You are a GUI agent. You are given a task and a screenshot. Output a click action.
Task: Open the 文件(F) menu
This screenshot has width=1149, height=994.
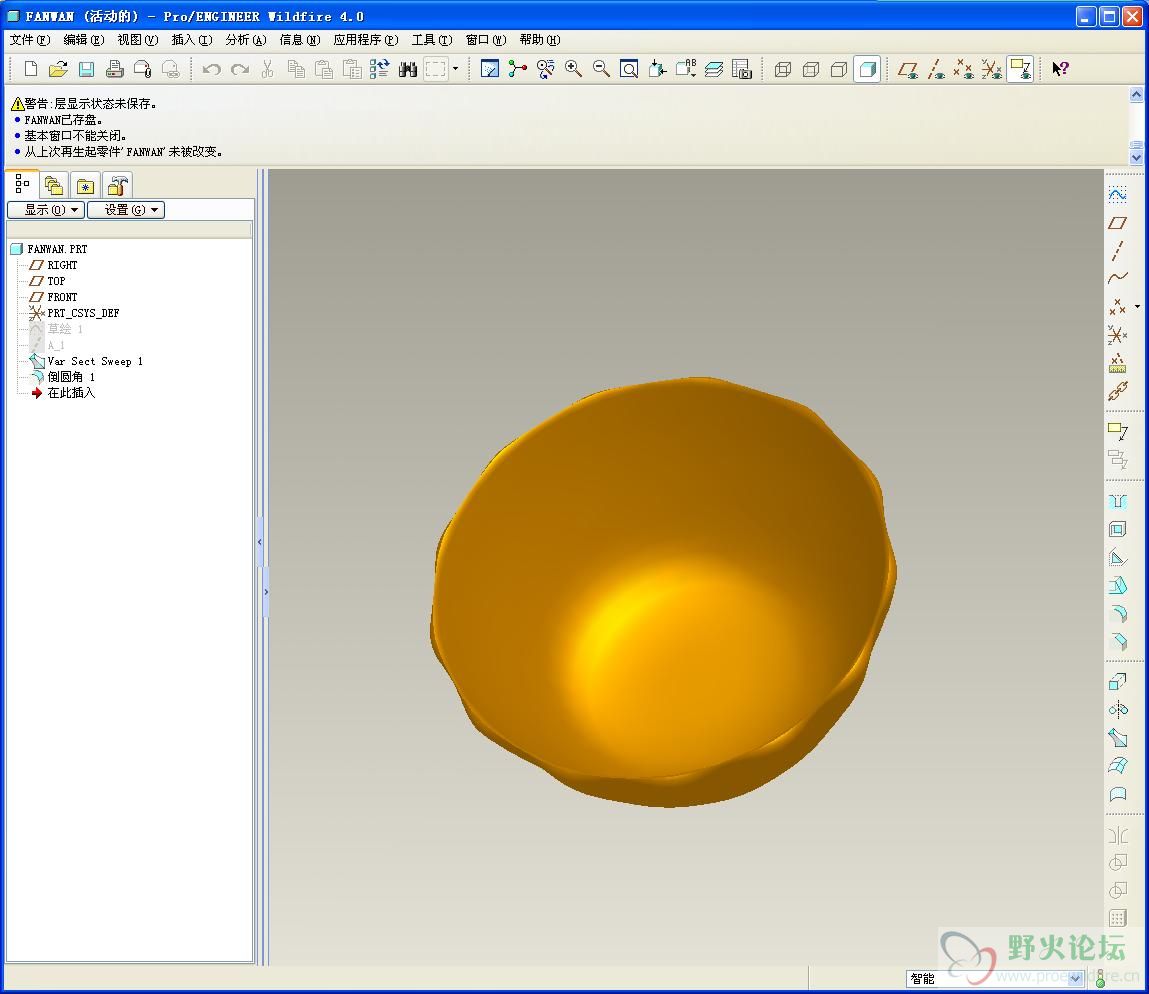tap(30, 40)
